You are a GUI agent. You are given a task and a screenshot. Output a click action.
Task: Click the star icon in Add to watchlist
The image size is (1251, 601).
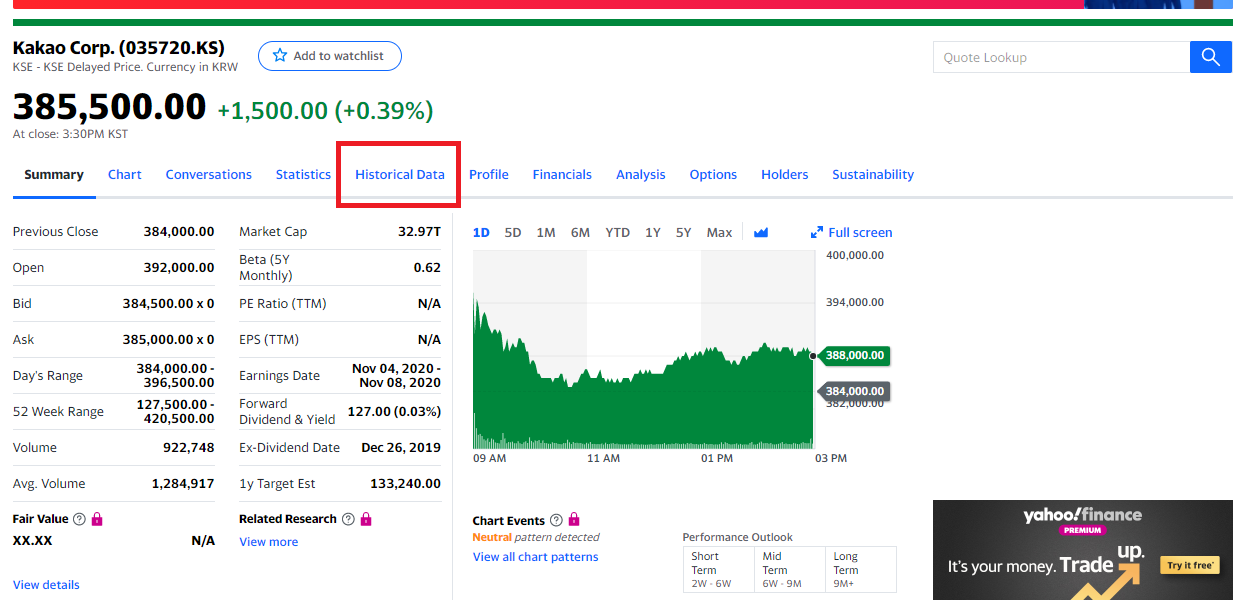click(280, 56)
